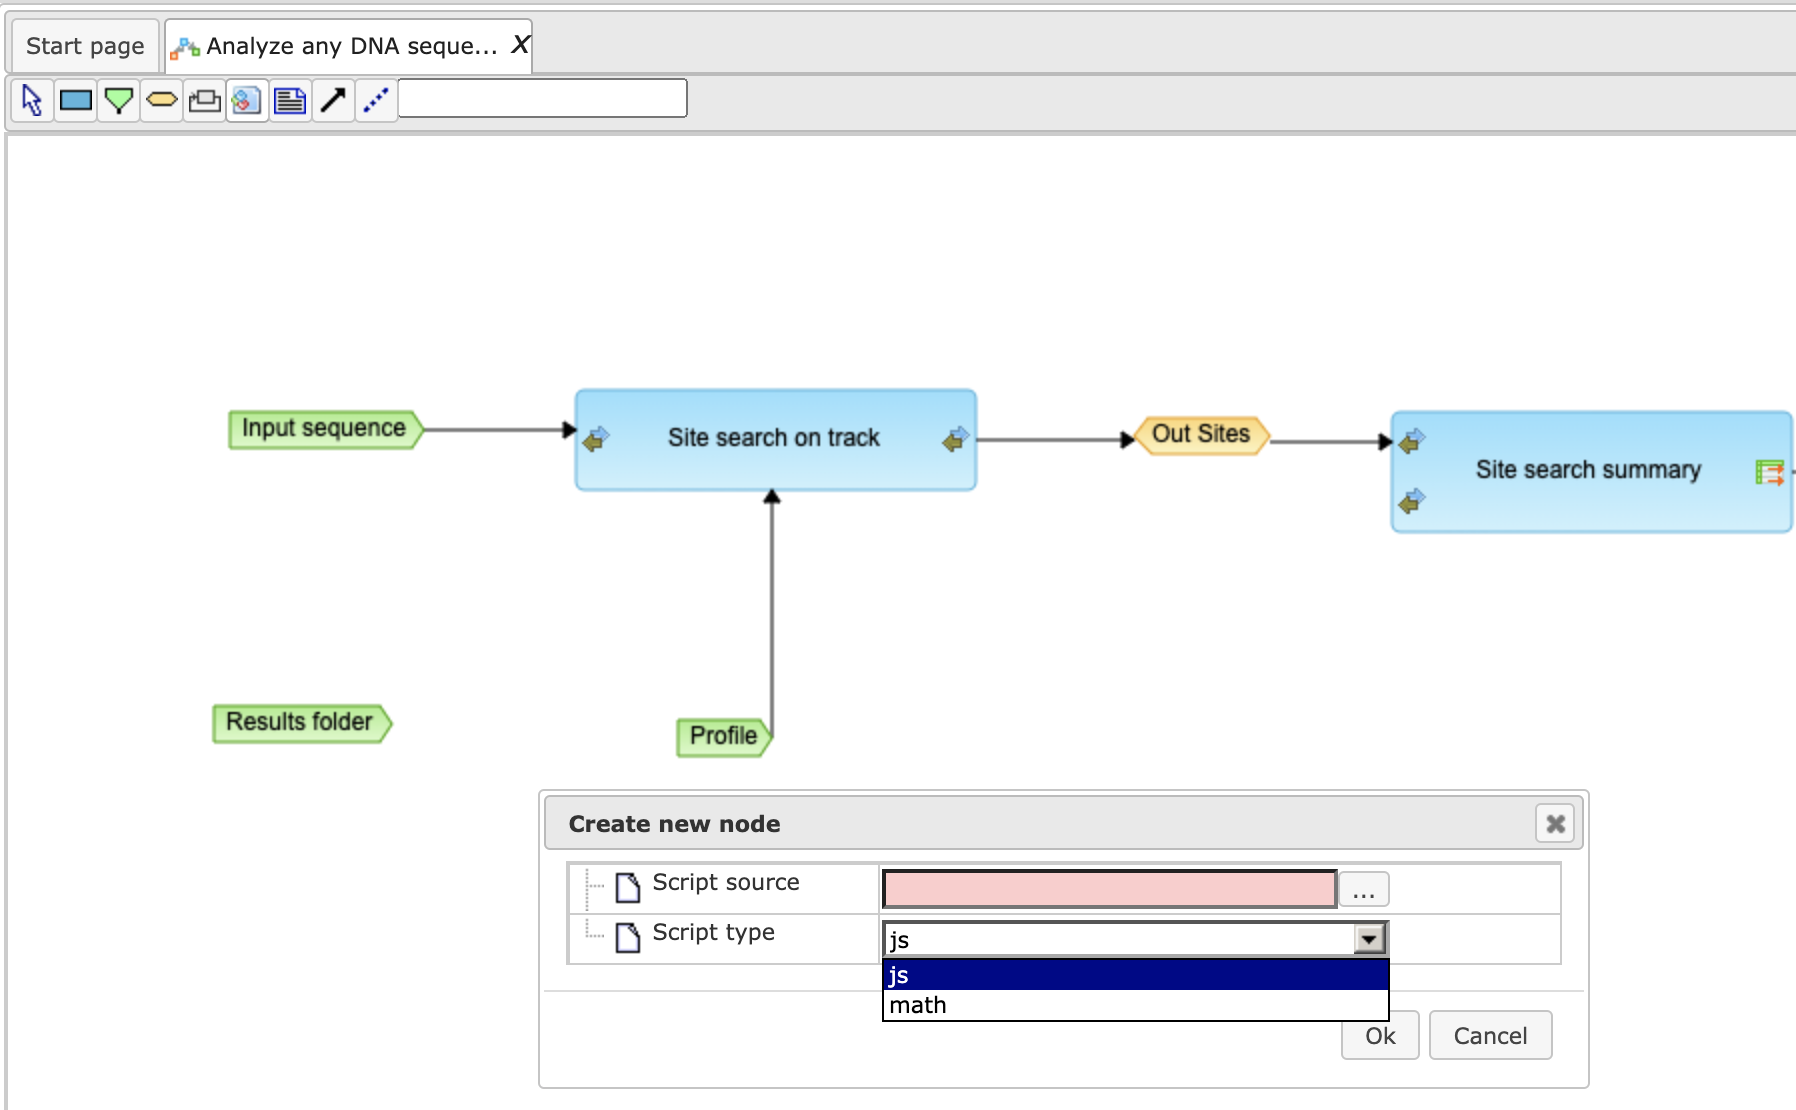Click the Script source input field
1796x1110 pixels.
[1109, 888]
